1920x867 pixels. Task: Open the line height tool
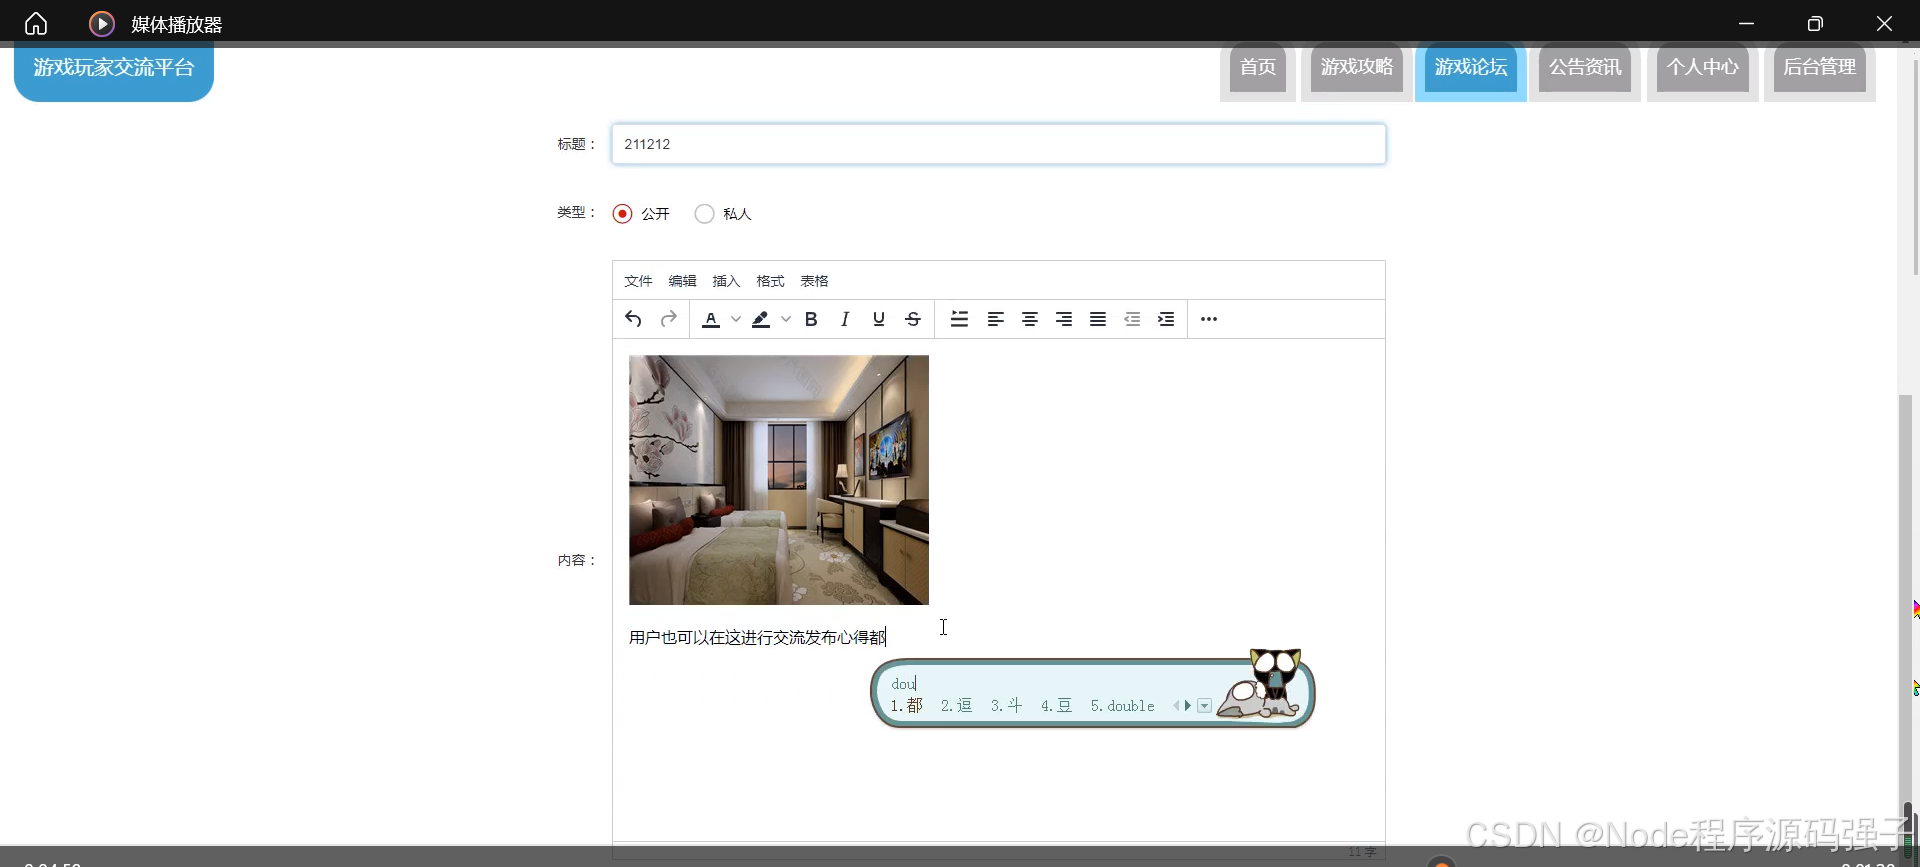[x=959, y=319]
